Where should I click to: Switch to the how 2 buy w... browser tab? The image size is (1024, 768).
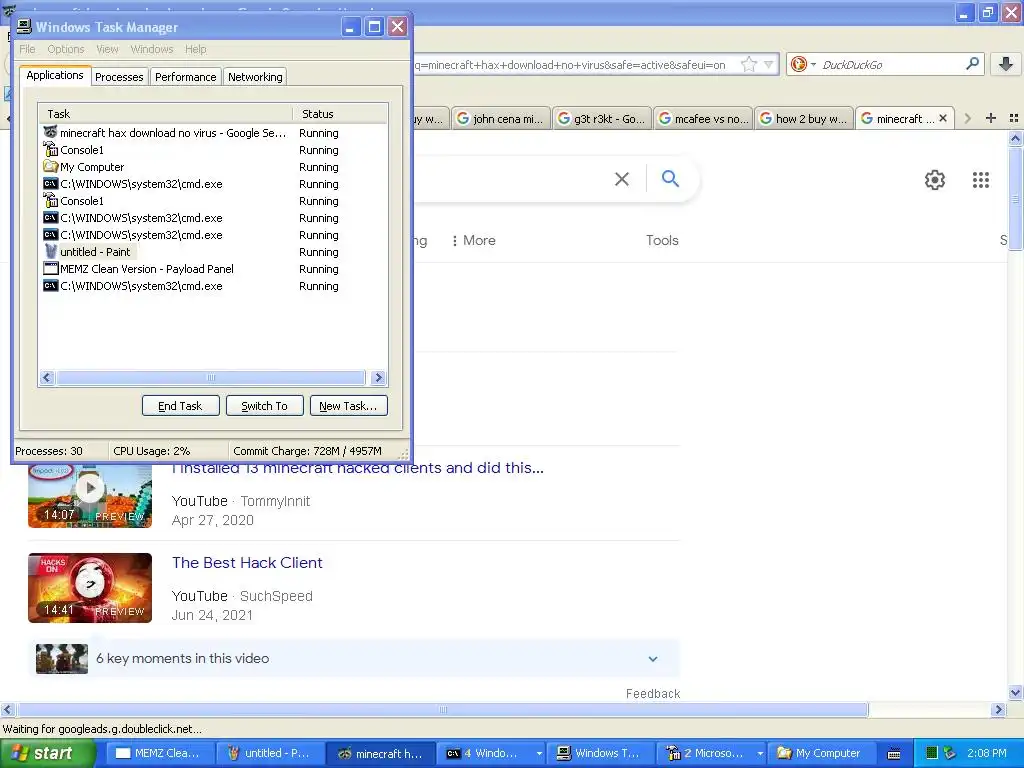pos(805,118)
